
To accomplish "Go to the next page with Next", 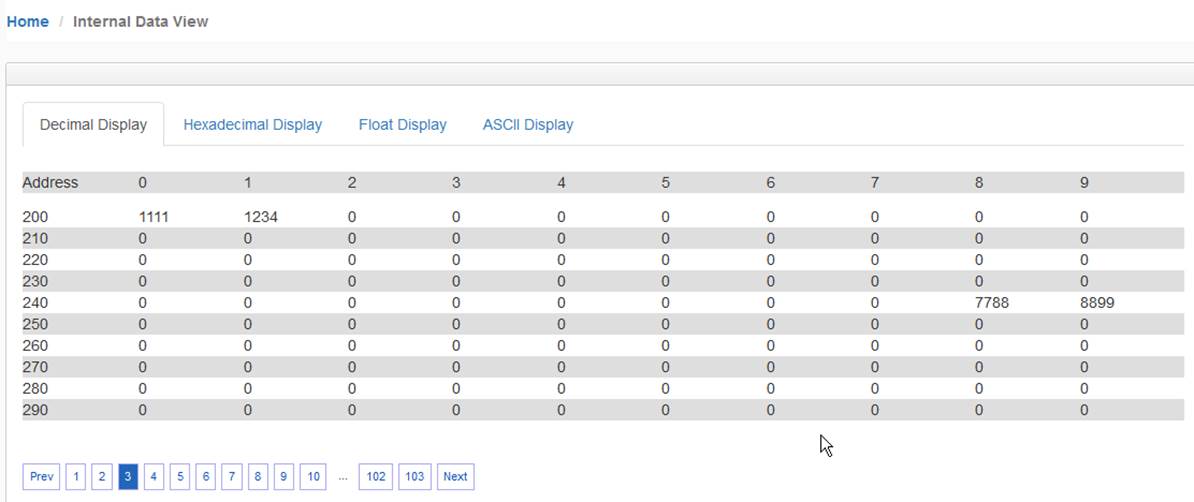I will click(x=455, y=477).
